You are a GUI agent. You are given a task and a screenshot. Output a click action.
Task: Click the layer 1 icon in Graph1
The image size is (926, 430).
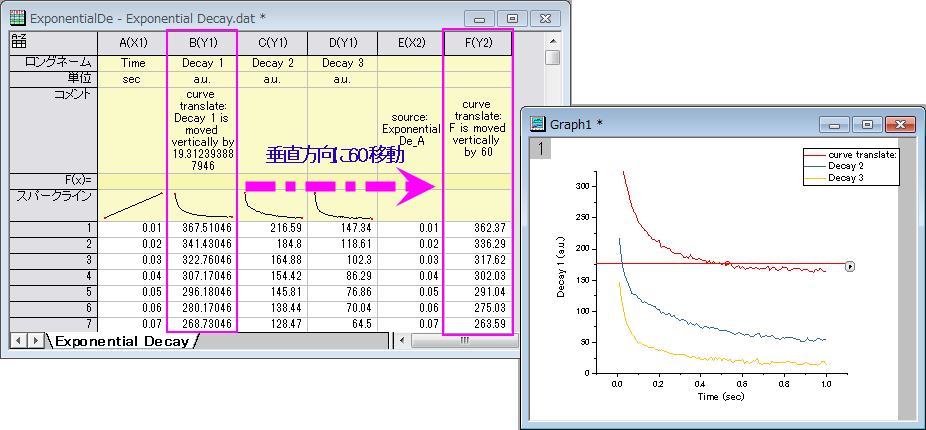[x=540, y=149]
